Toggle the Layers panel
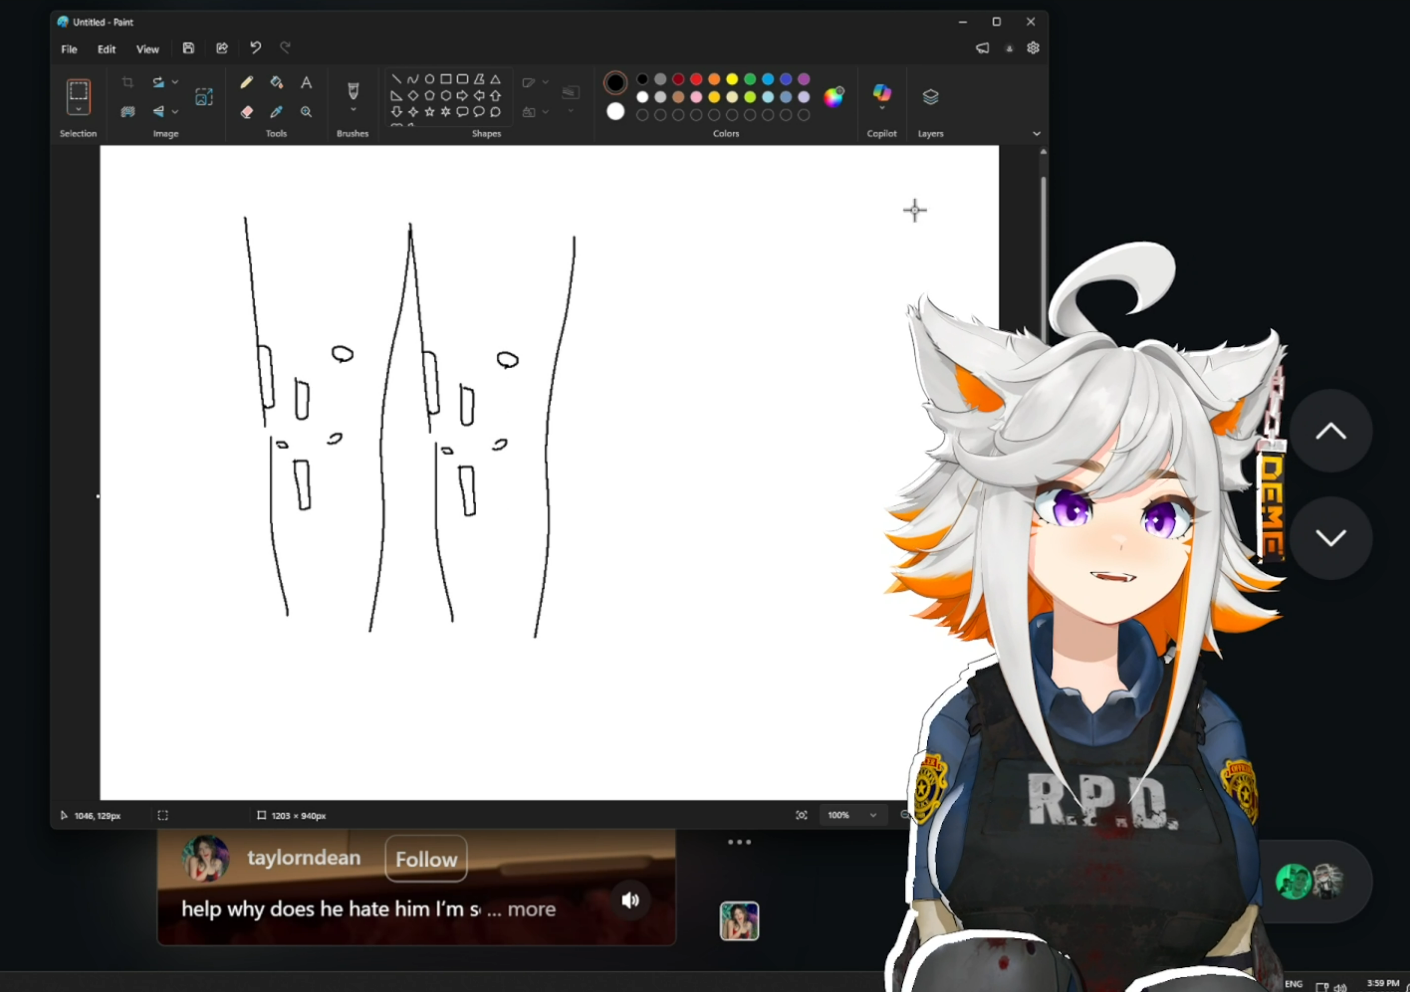 (930, 97)
